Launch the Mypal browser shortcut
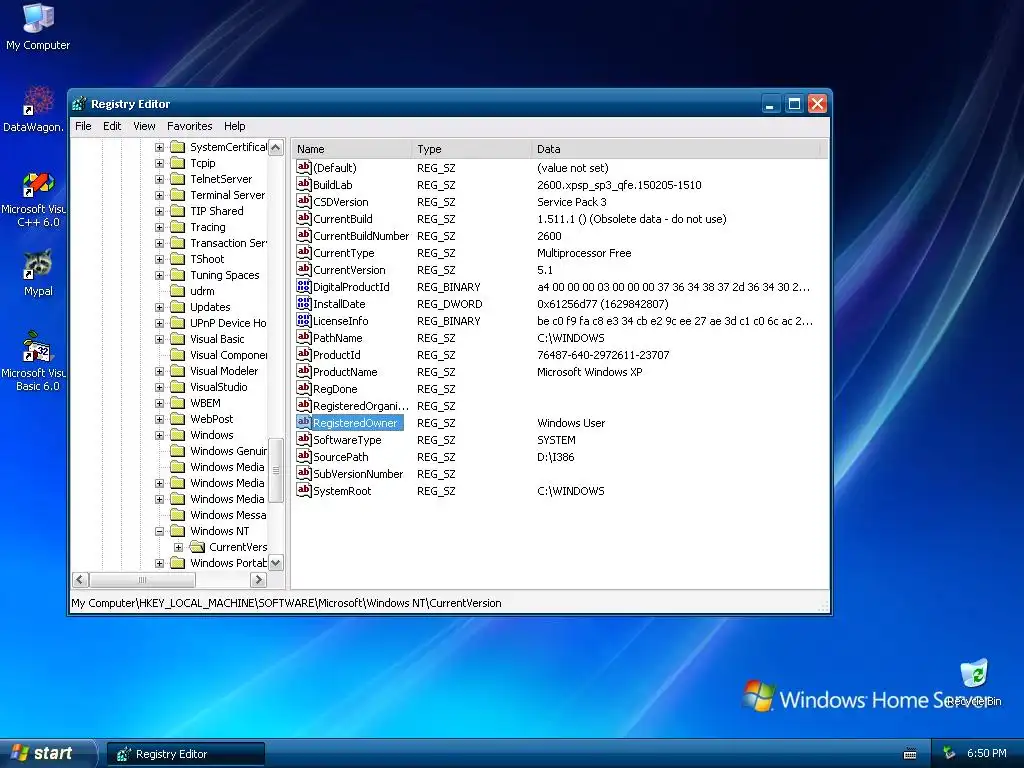 coord(38,273)
